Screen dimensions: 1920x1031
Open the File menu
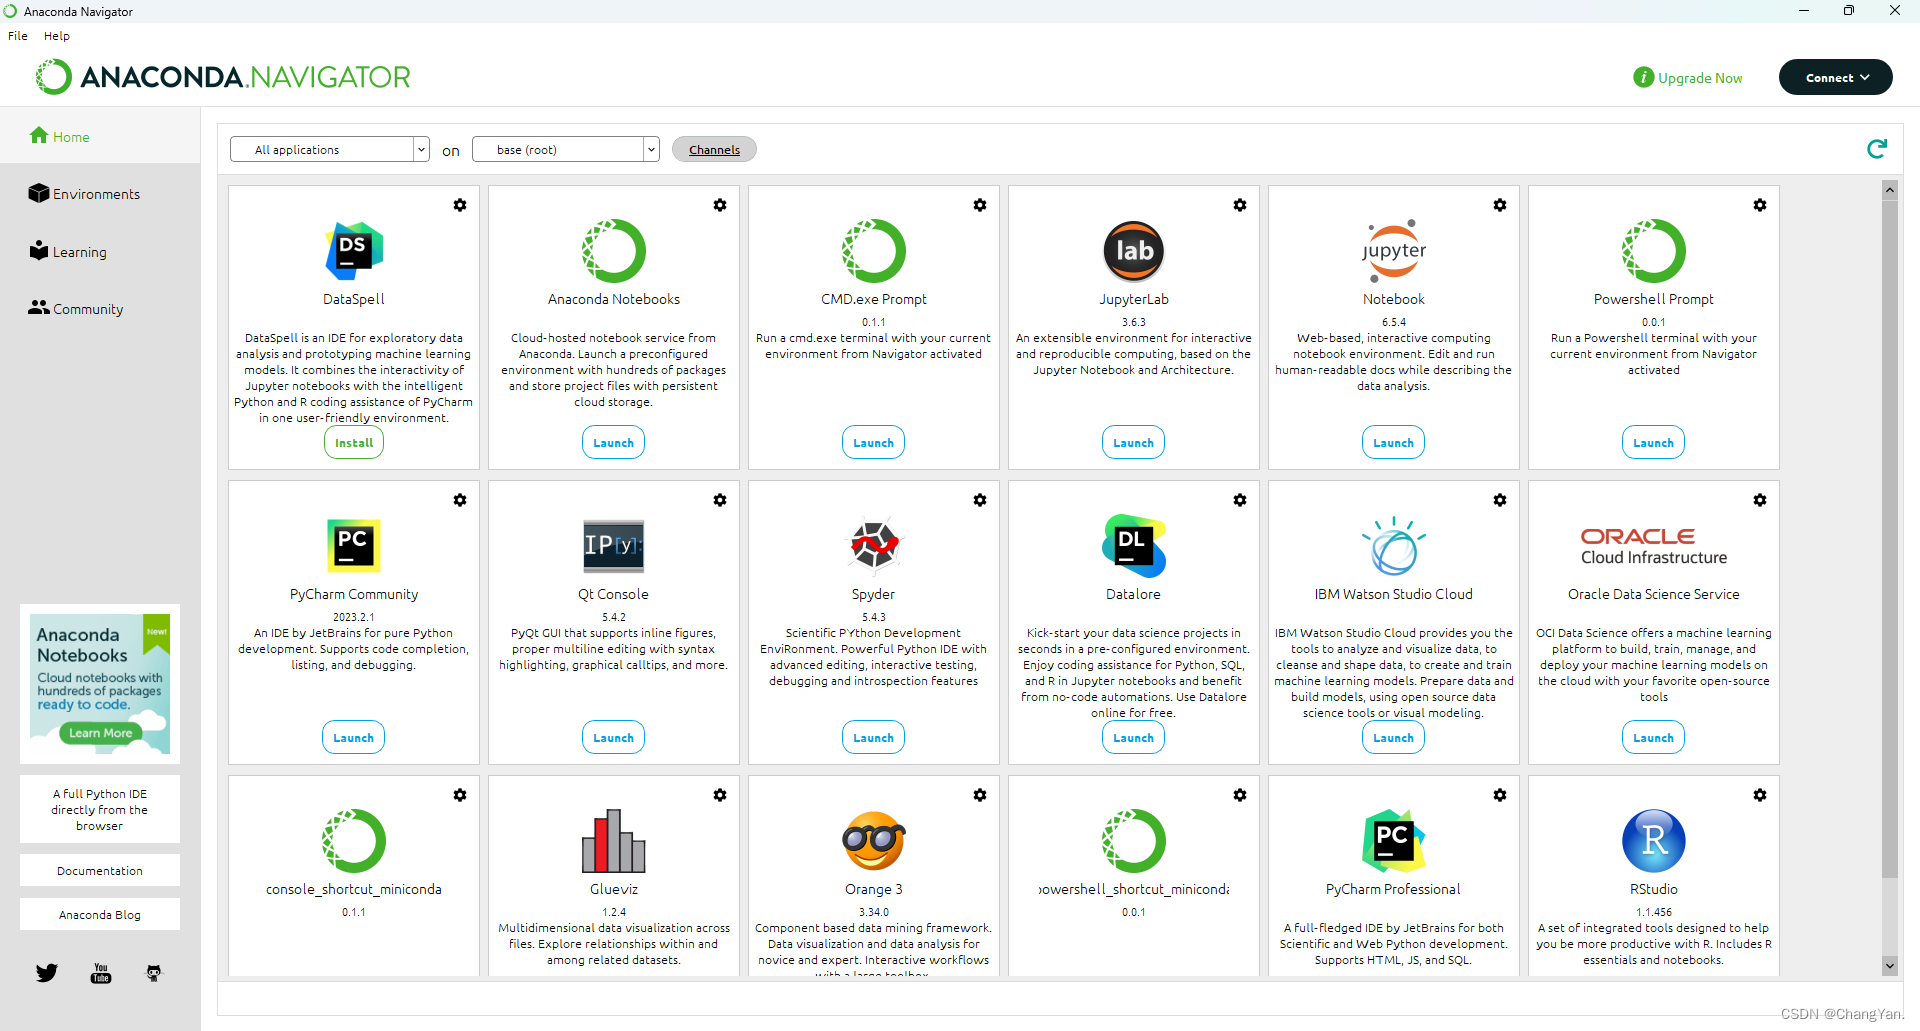[x=18, y=35]
